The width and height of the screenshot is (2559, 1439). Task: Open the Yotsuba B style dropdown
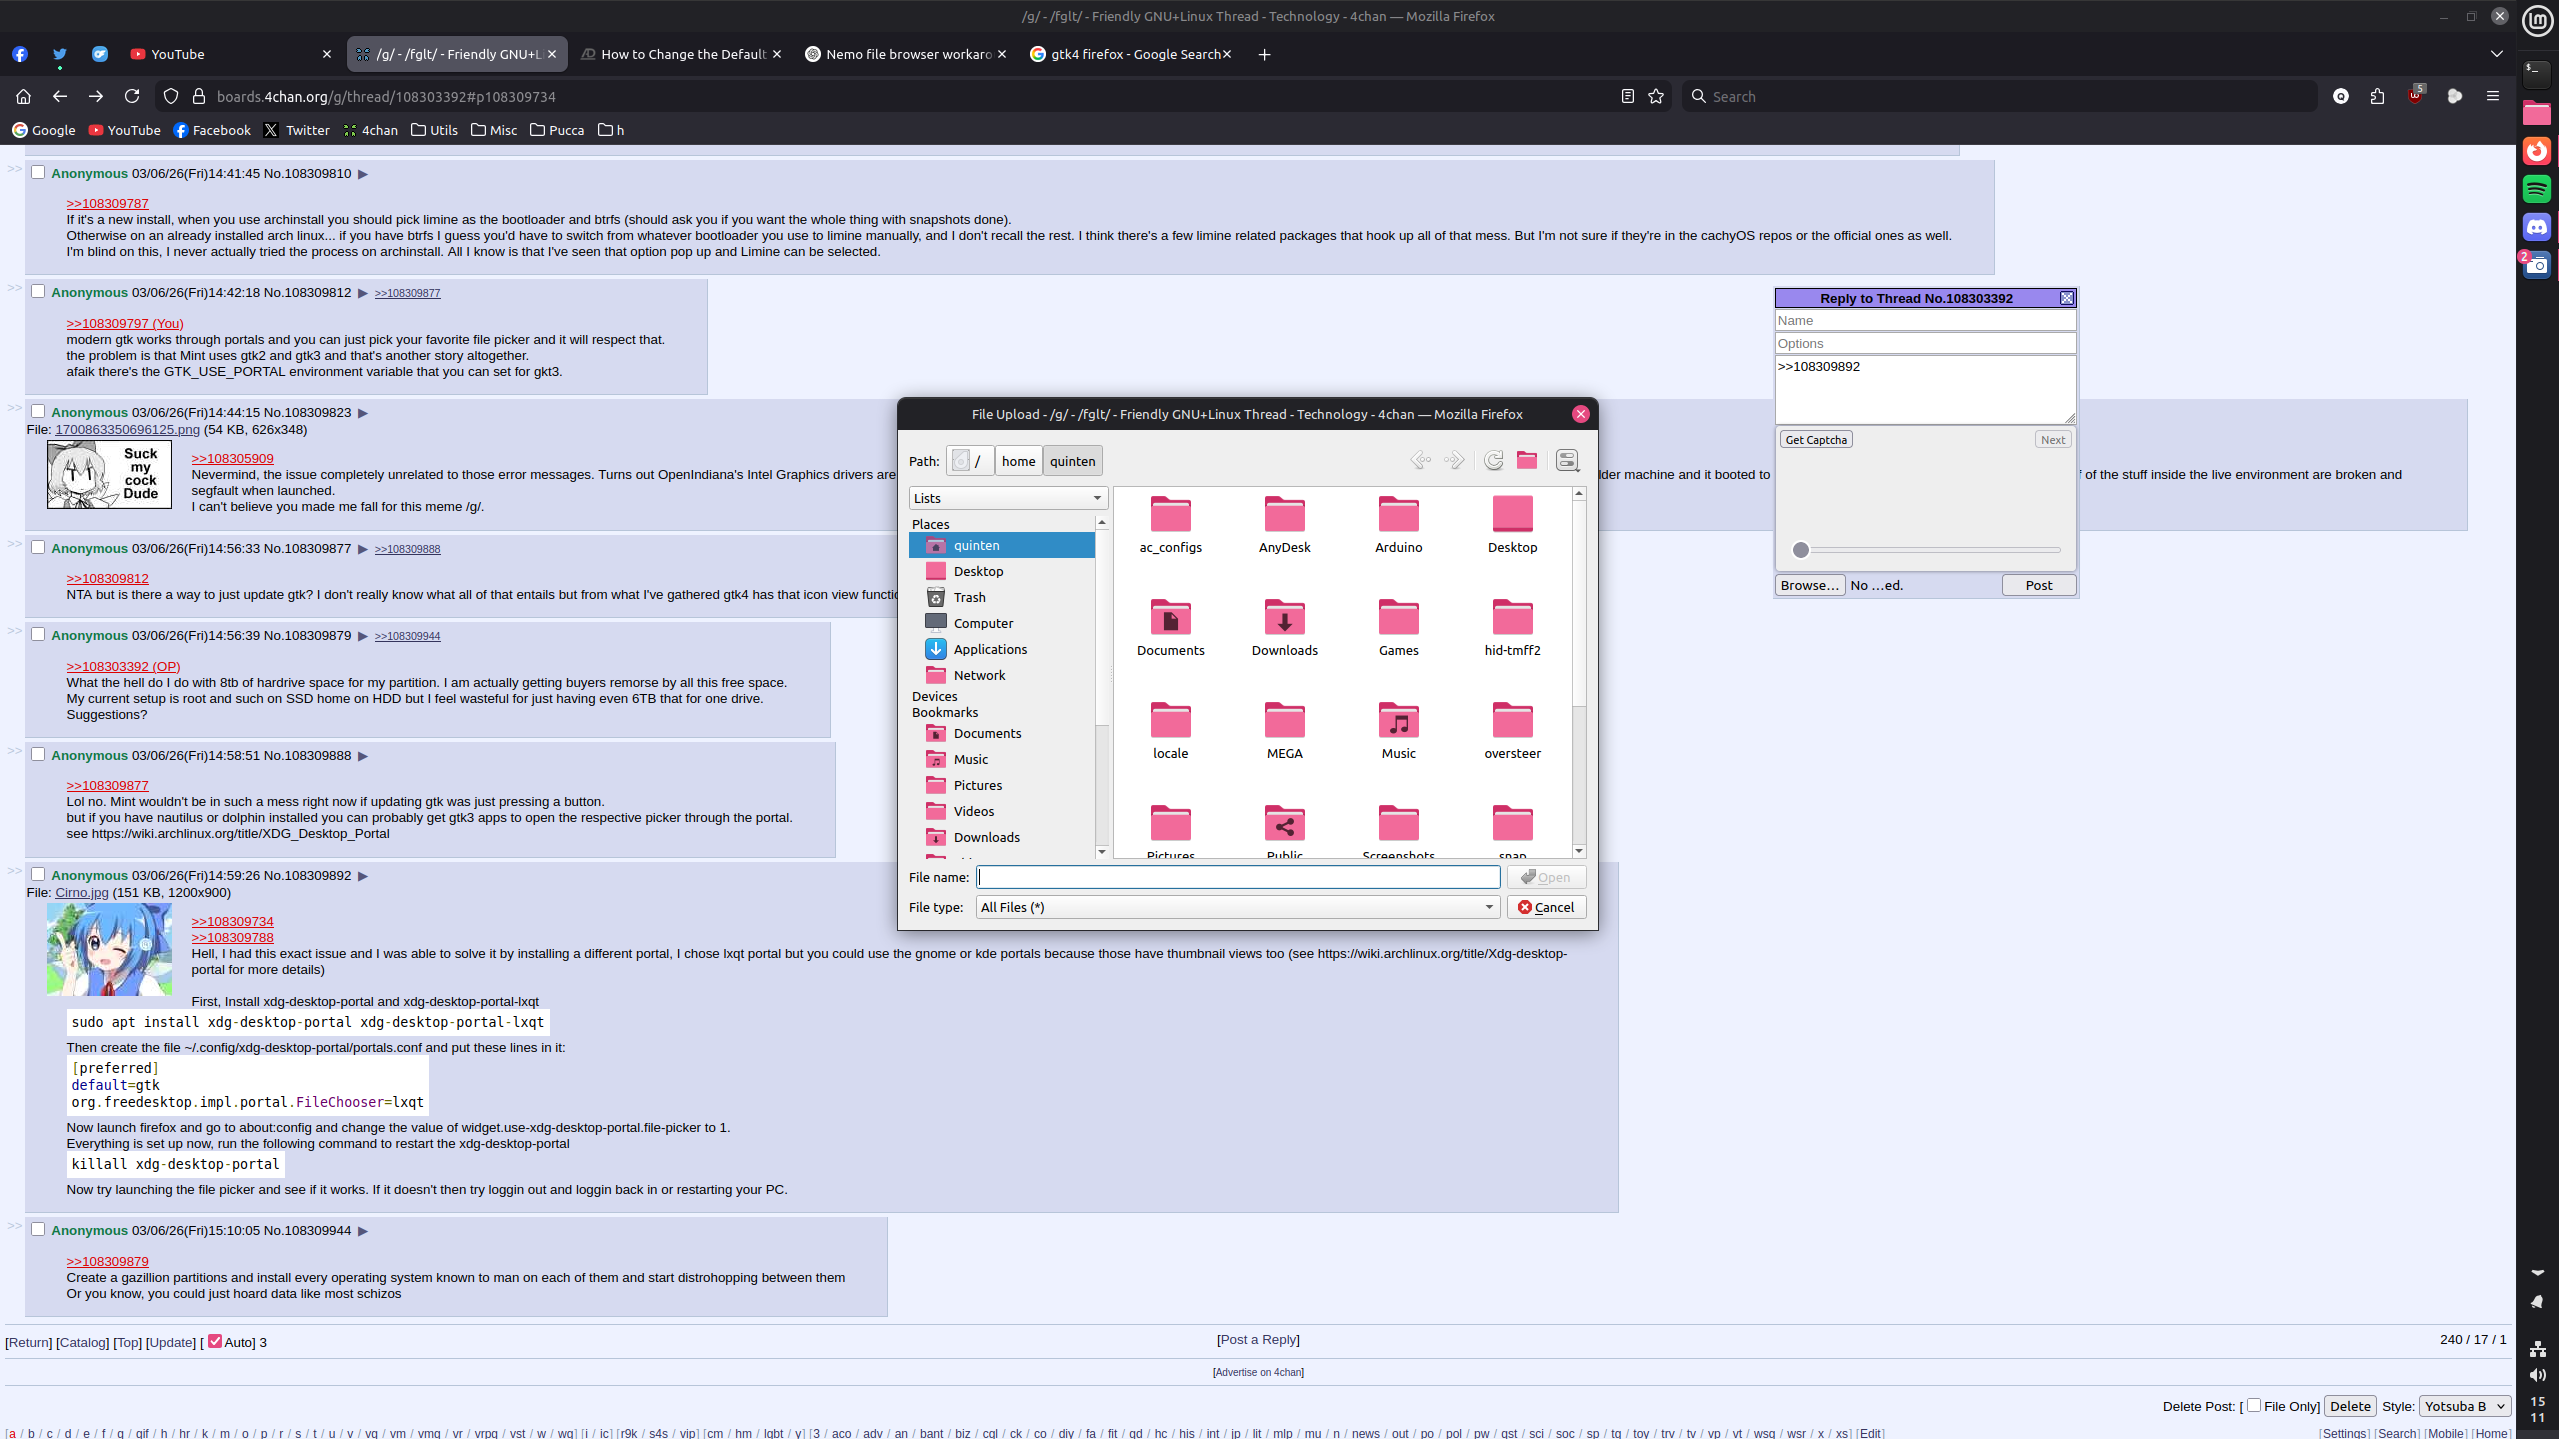(x=2463, y=1406)
